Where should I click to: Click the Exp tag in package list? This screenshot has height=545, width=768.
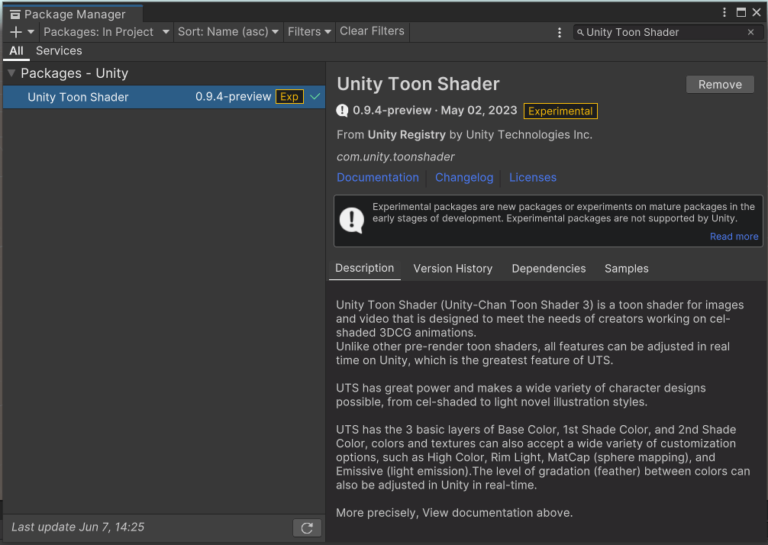pyautogui.click(x=289, y=97)
